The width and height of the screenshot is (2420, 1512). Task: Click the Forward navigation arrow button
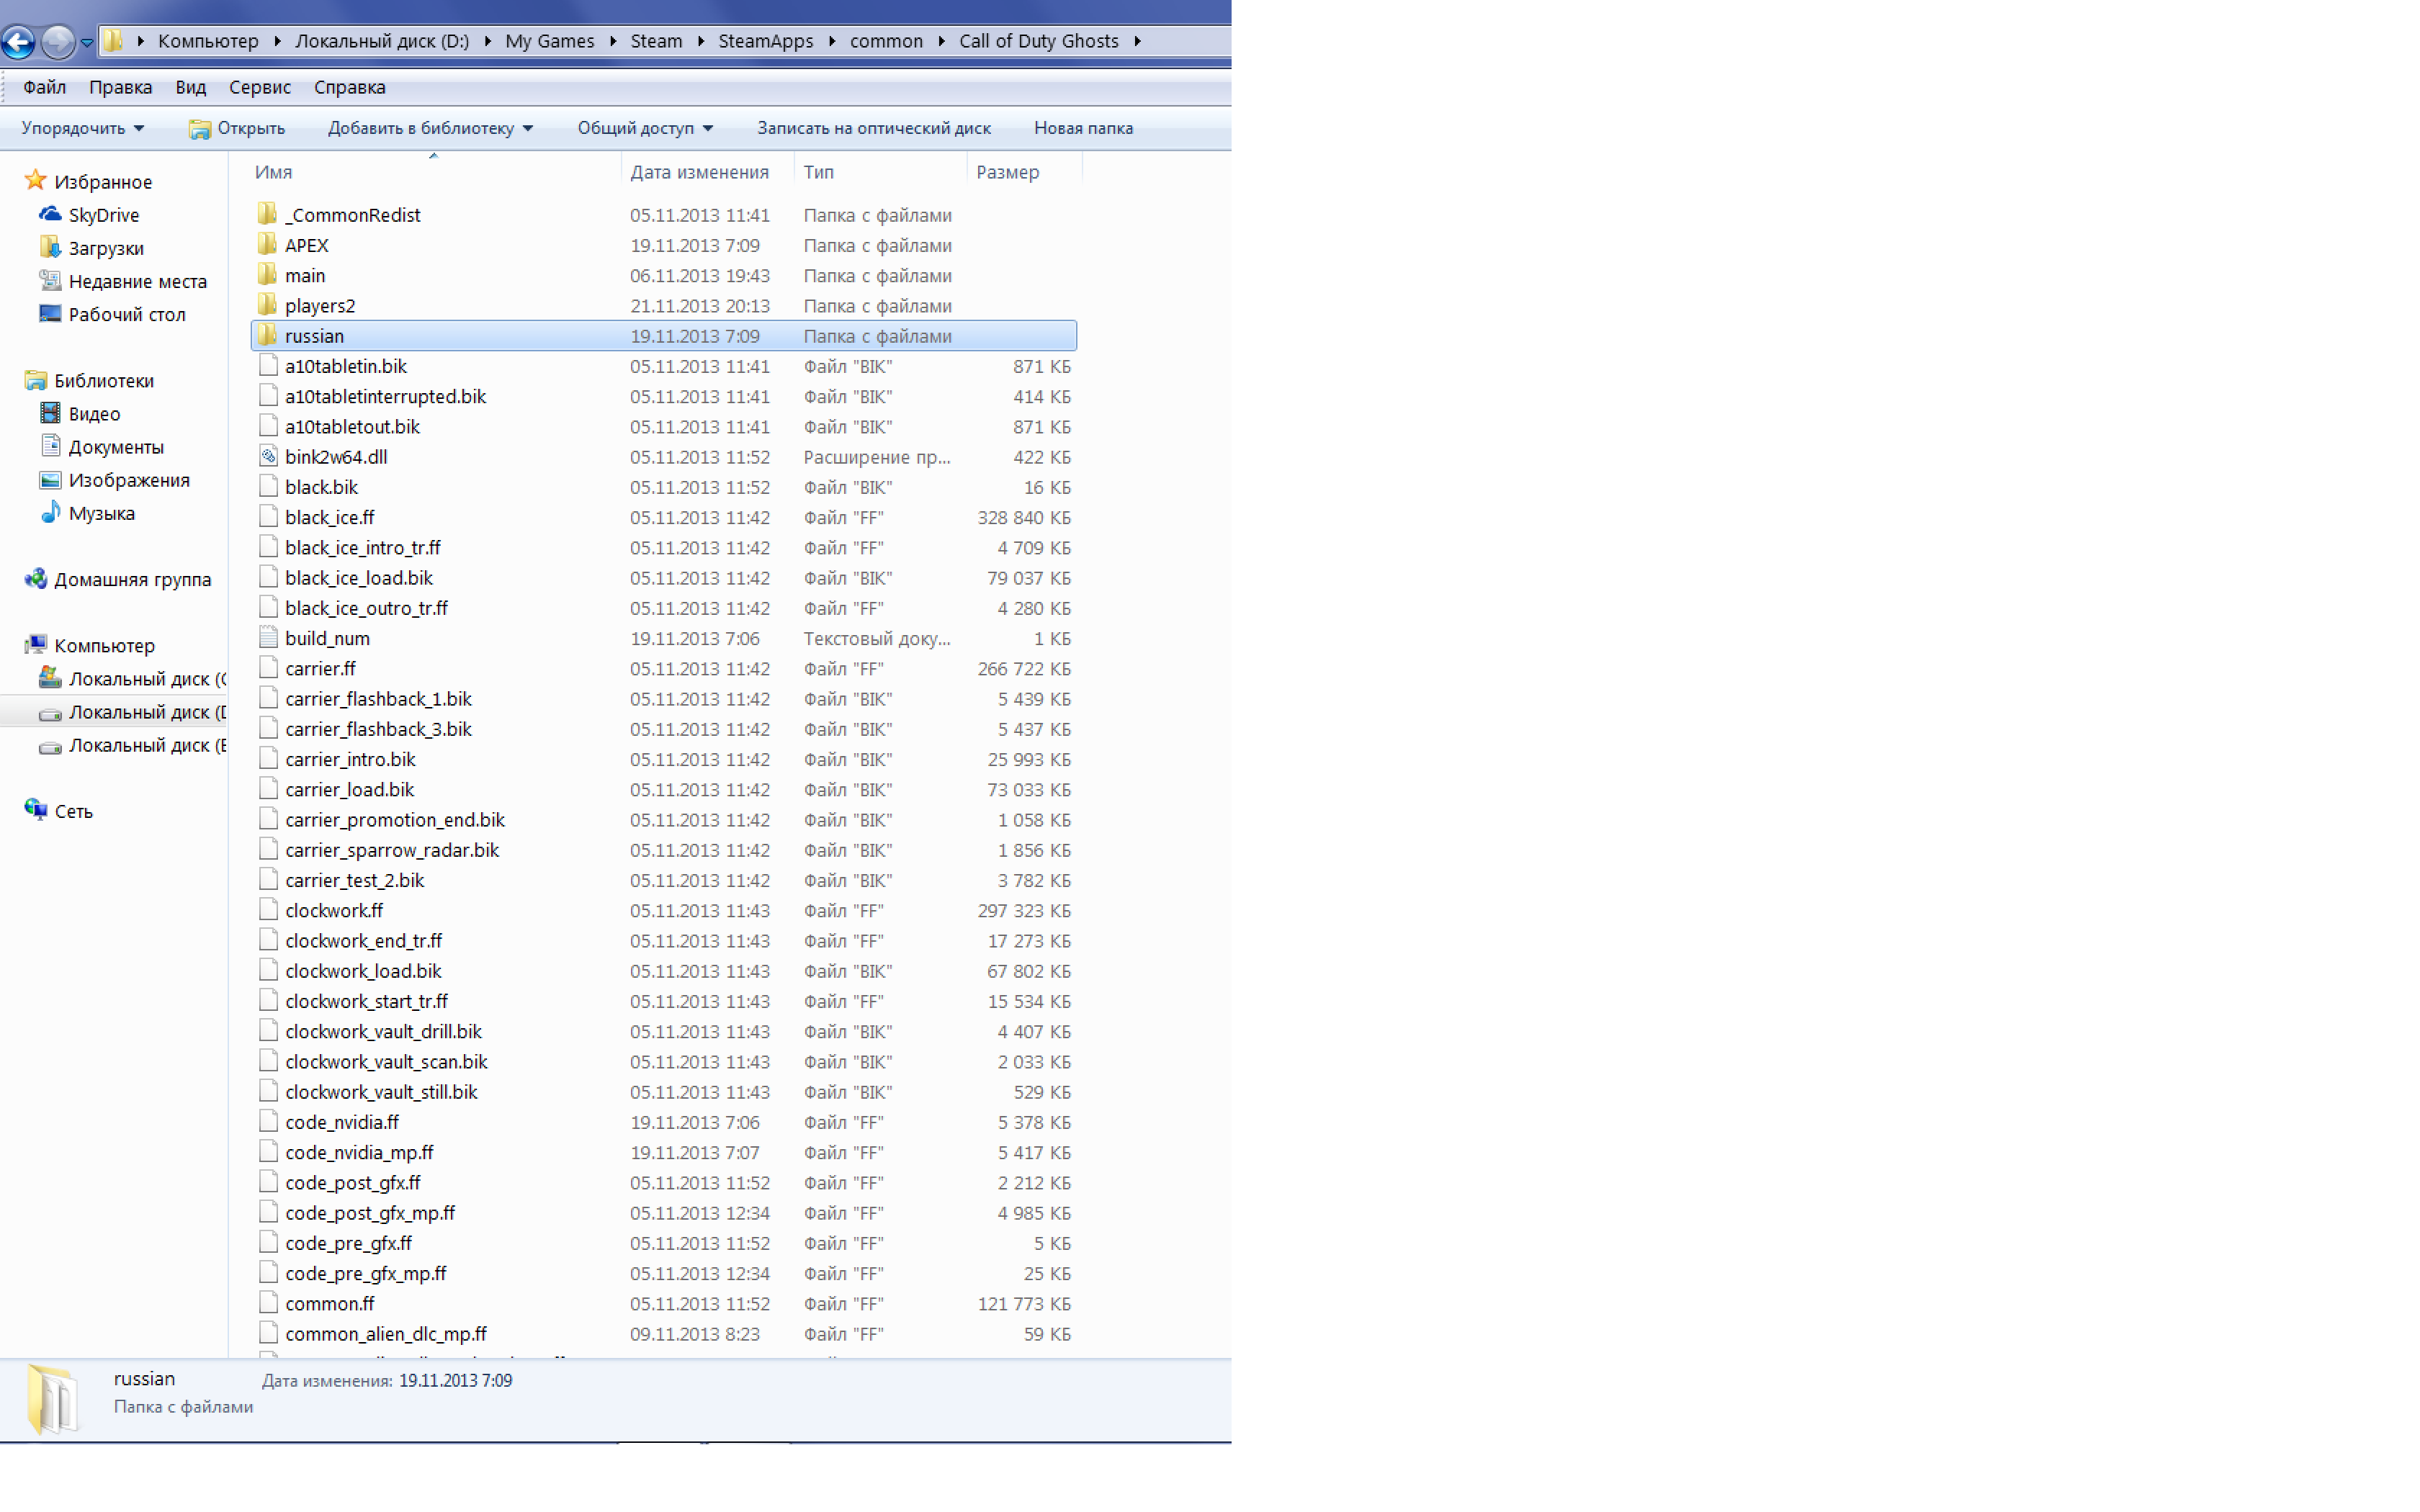[x=58, y=41]
